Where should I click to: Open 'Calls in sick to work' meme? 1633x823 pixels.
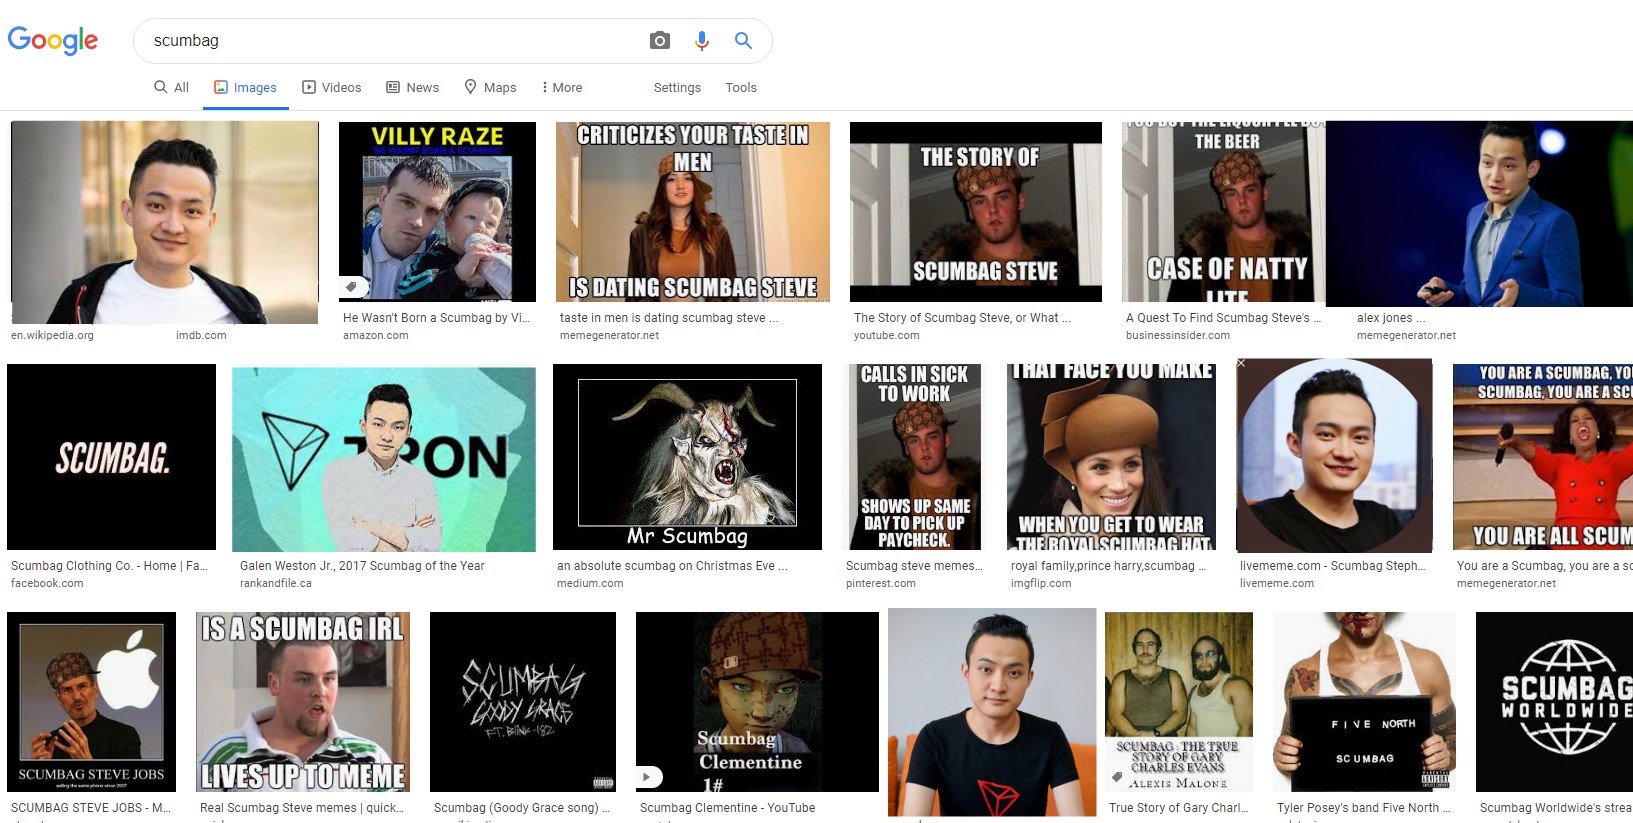point(915,457)
